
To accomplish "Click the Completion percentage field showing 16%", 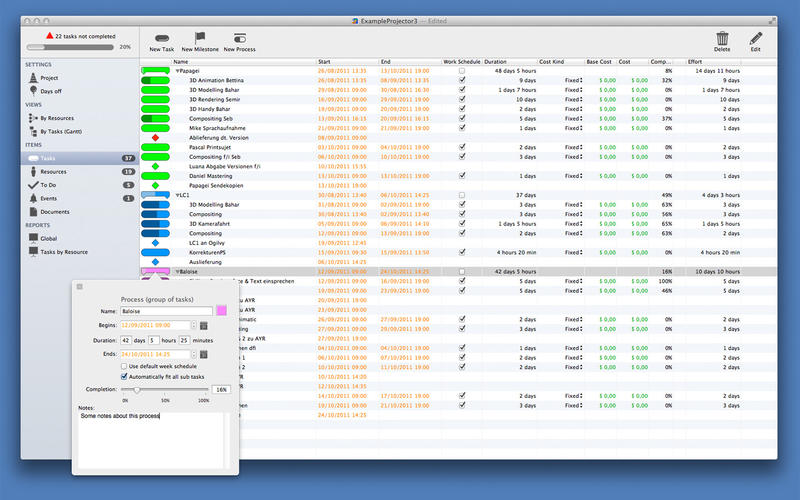I will [x=221, y=390].
